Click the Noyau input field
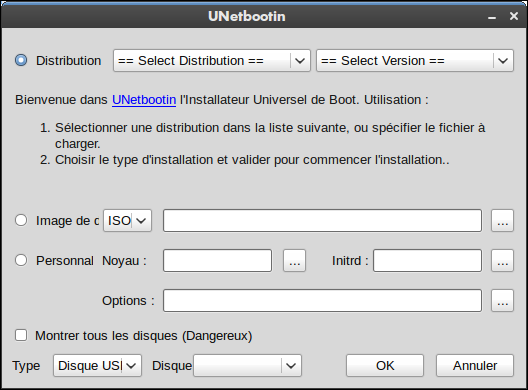This screenshot has height=390, width=528. (x=217, y=260)
